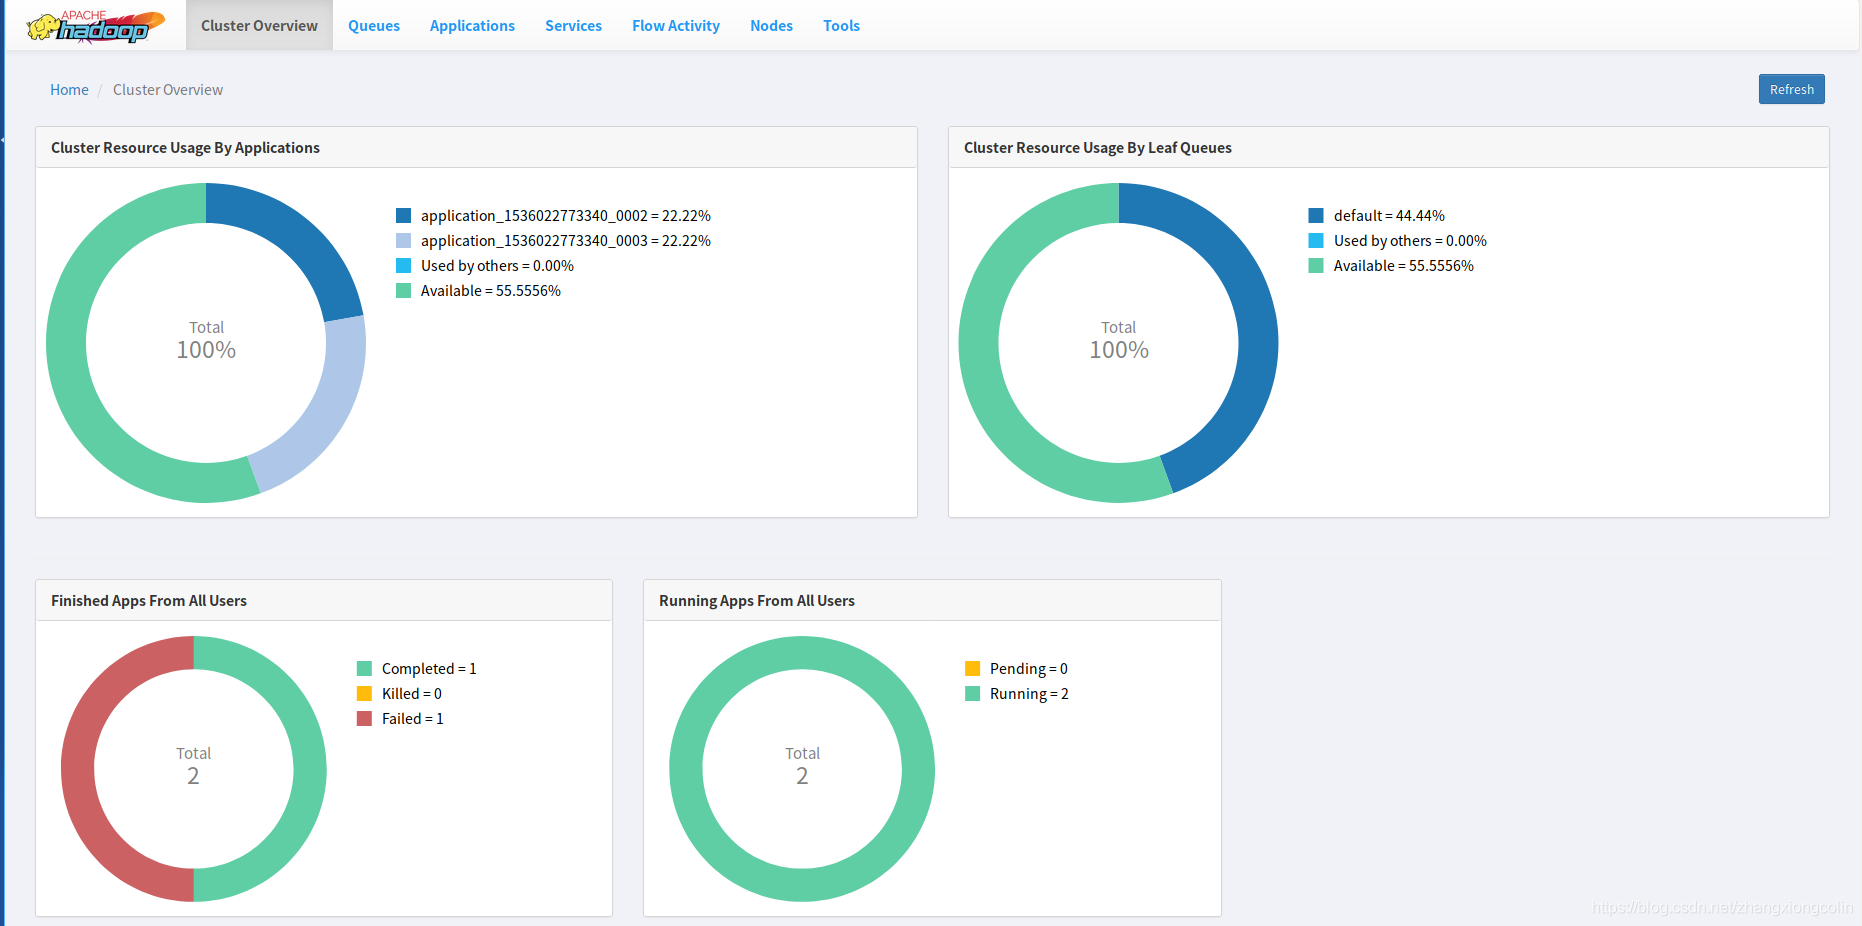Click application_1536022773340_0002 legend swatch
The image size is (1862, 926).
point(404,216)
